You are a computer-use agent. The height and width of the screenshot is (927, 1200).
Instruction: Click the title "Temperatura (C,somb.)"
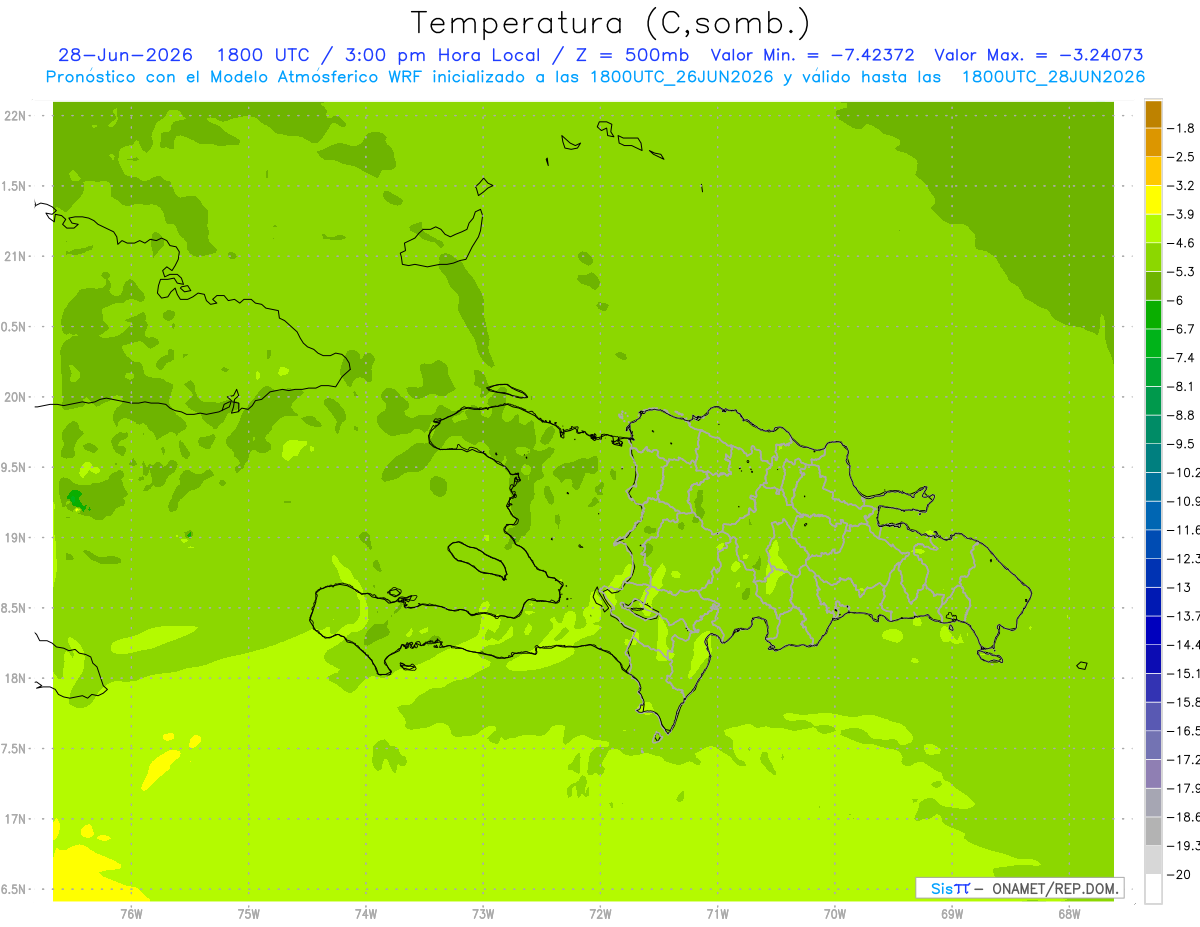[x=611, y=23]
